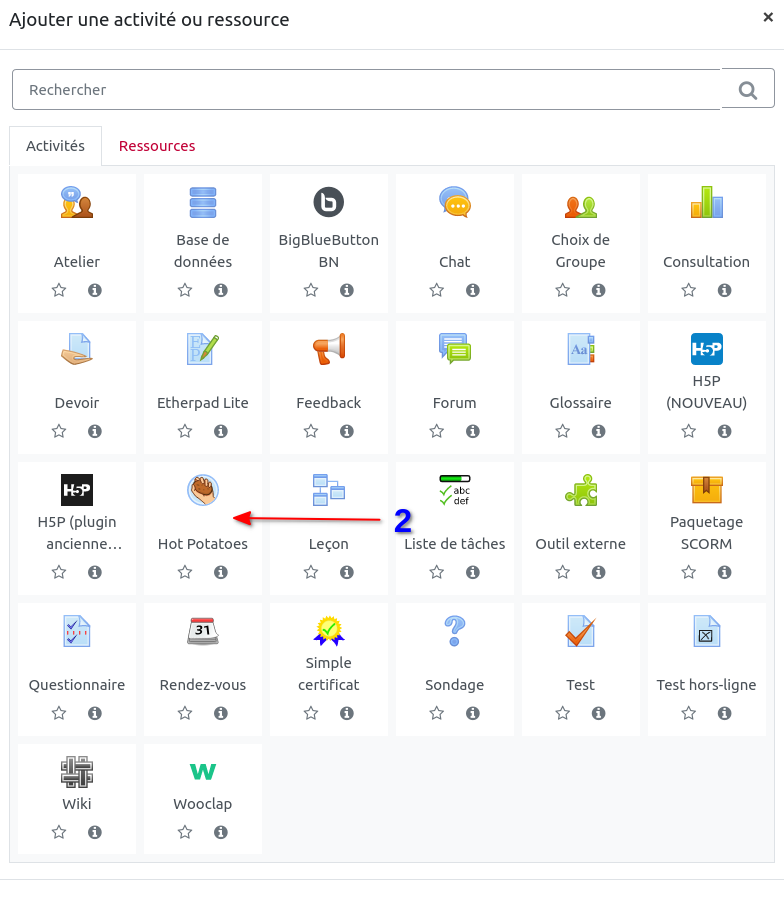Mark Sondage as favorite with star

pos(437,713)
